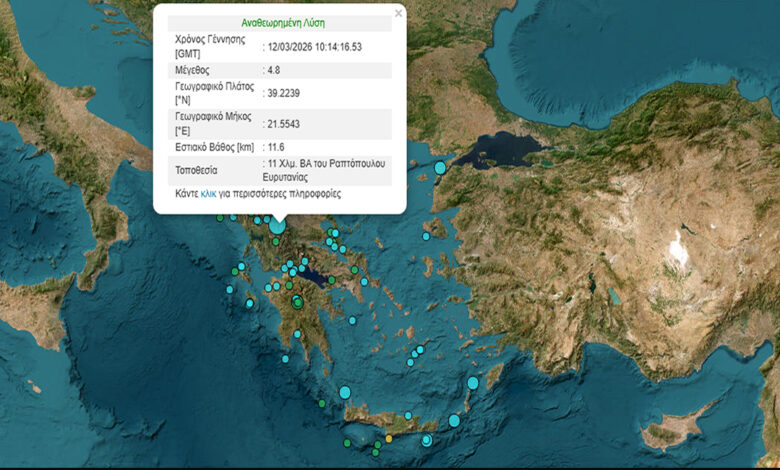Select the cyan marker in the sea east of Peloponnese
780x470 pixels.
353,320
